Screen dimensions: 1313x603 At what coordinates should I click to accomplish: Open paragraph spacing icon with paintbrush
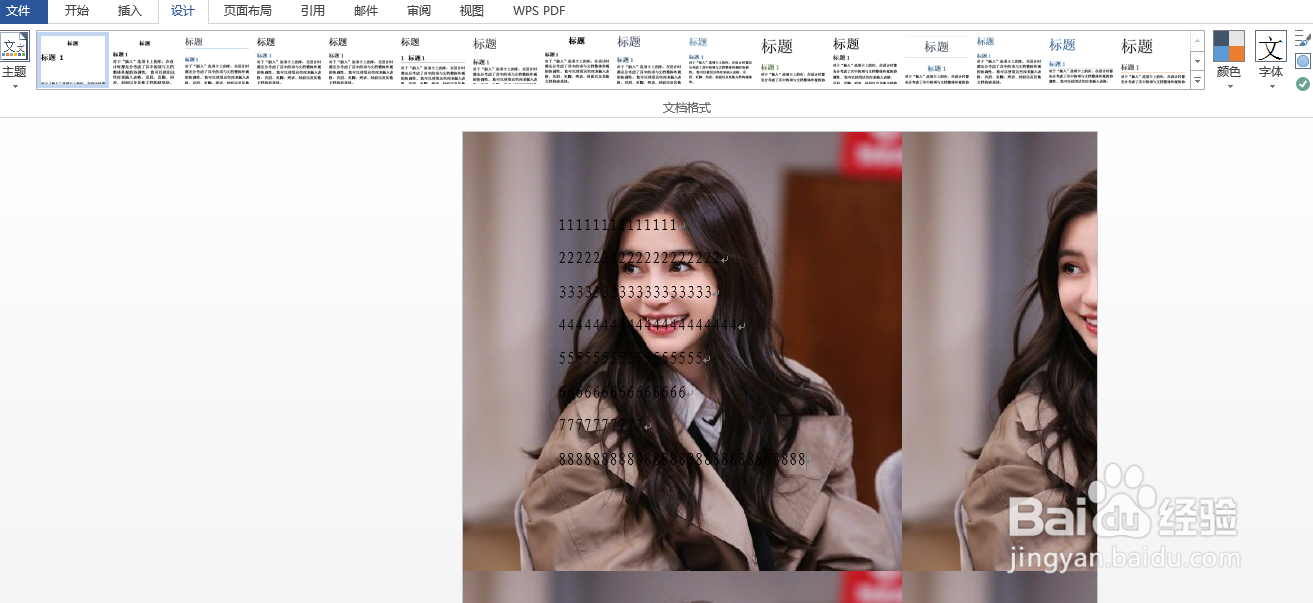tap(1302, 39)
